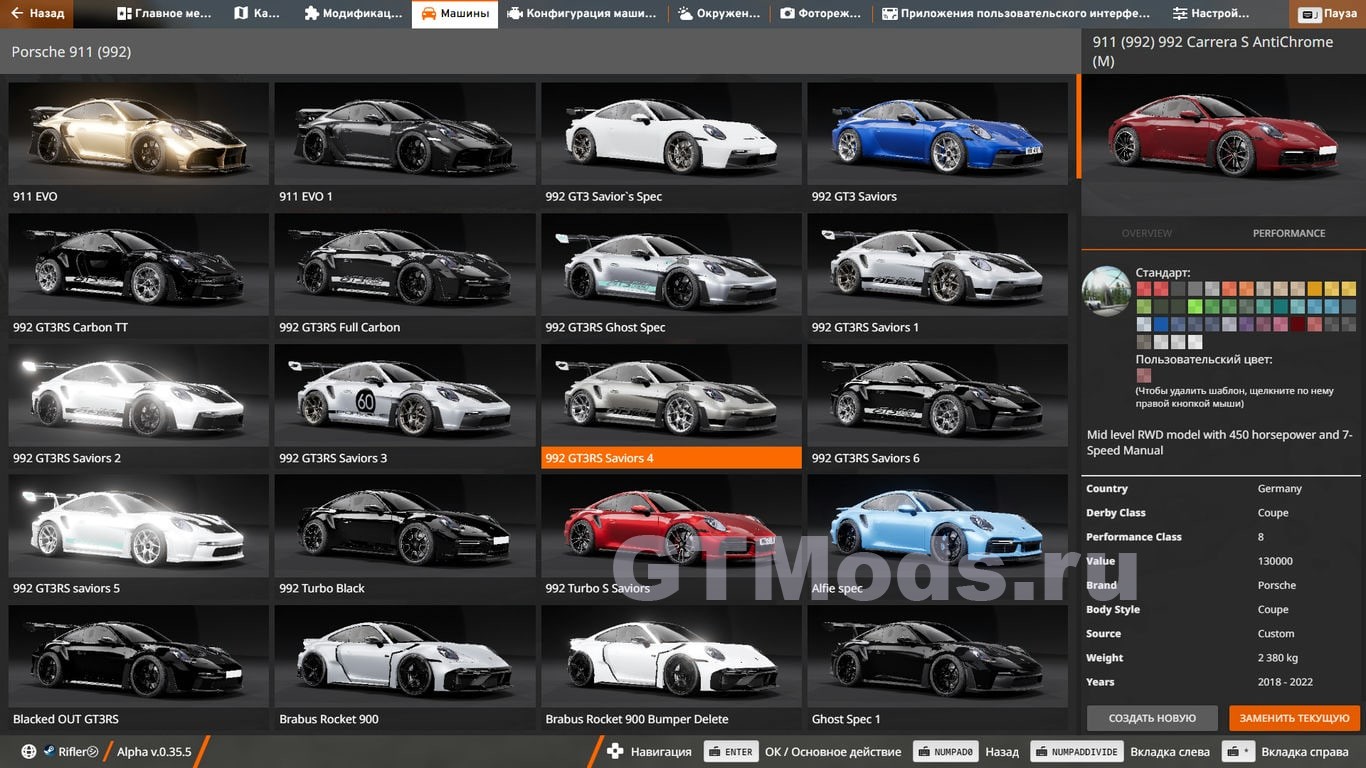1366x768 pixels.
Task: Click the Вкладка справа hint label
Action: tap(1304, 752)
